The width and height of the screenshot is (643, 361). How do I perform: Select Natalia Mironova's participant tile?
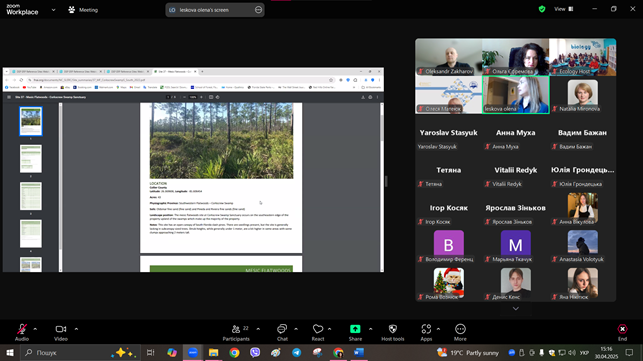click(x=582, y=94)
